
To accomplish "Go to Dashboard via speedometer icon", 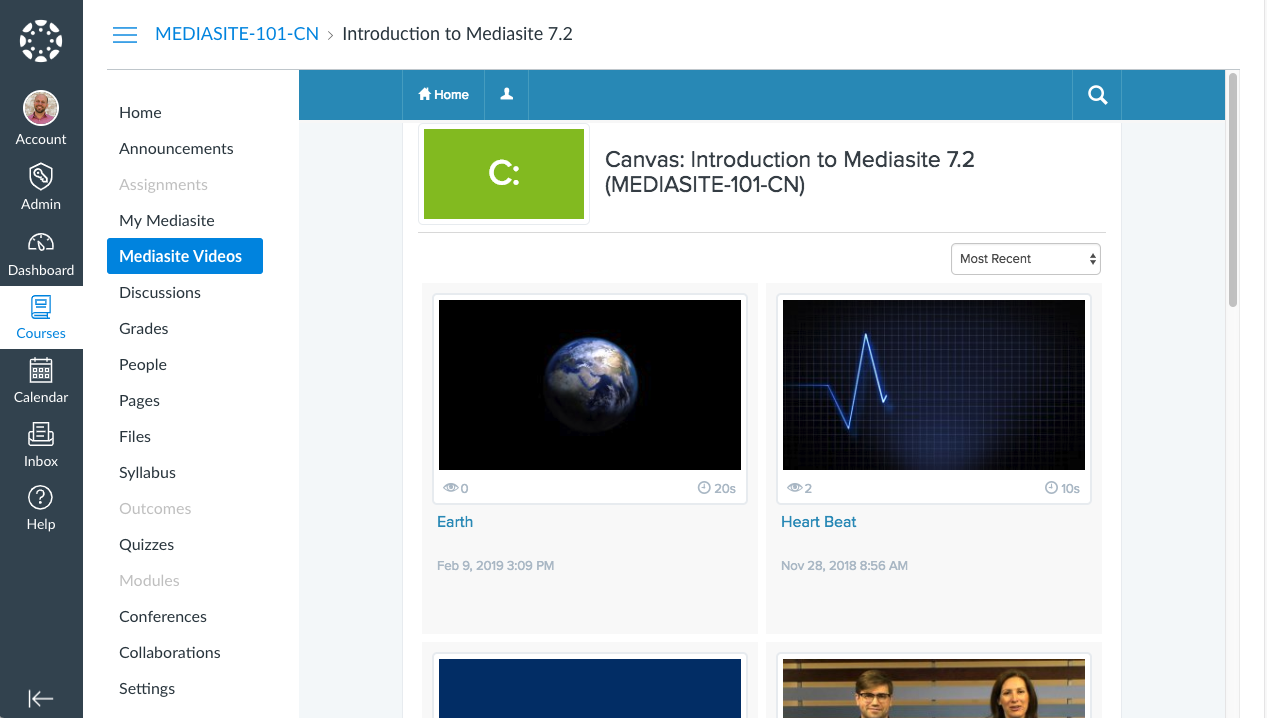I will point(41,243).
